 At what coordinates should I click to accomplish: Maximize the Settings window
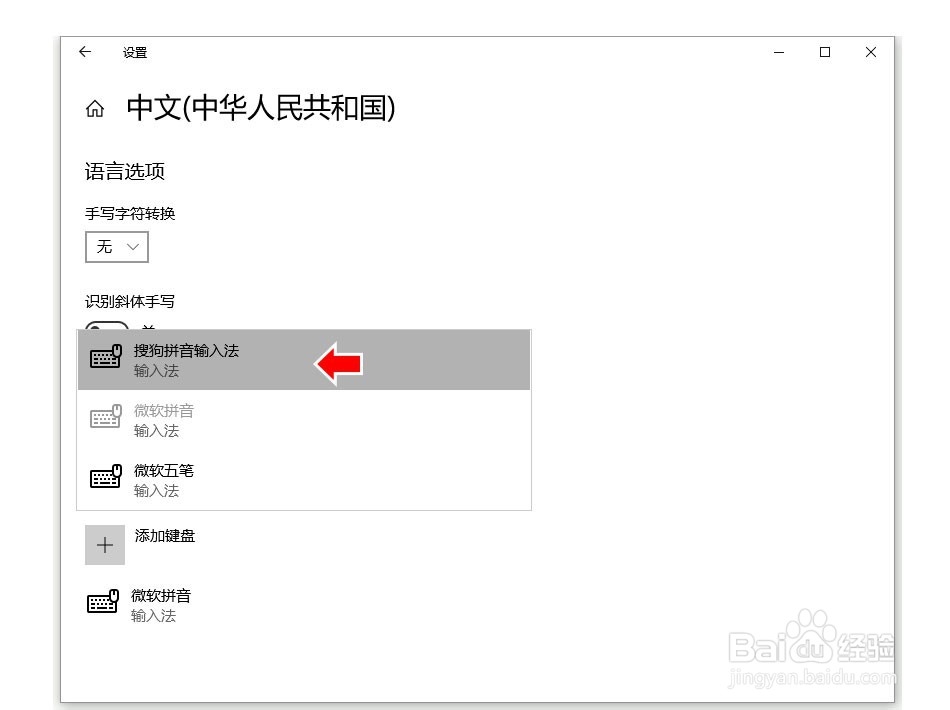[825, 53]
